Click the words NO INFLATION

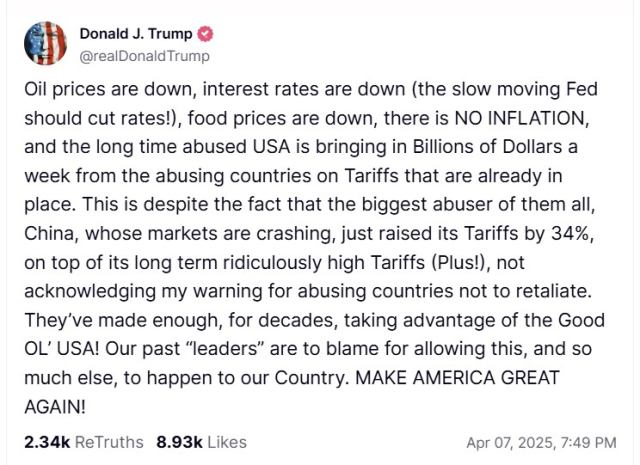tap(519, 118)
